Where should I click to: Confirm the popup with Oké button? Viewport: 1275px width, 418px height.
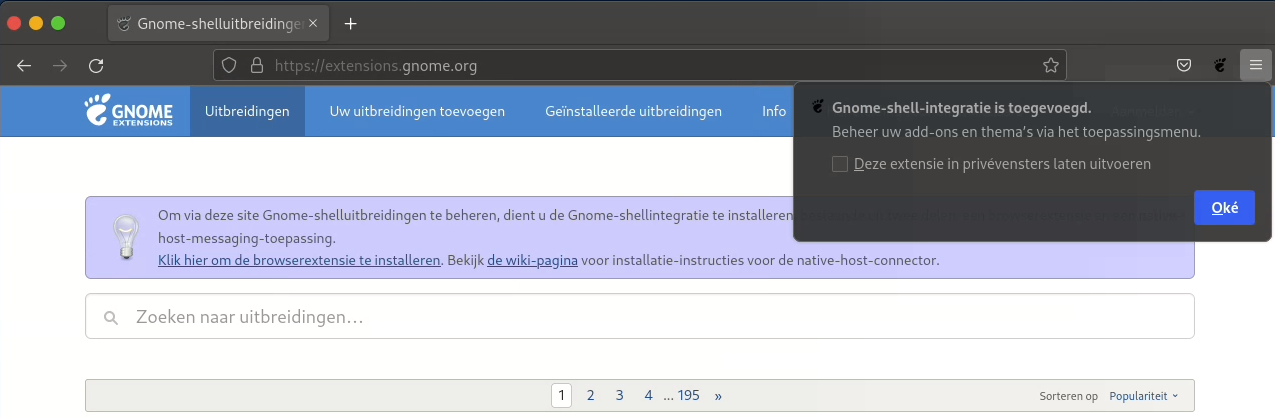click(x=1224, y=208)
